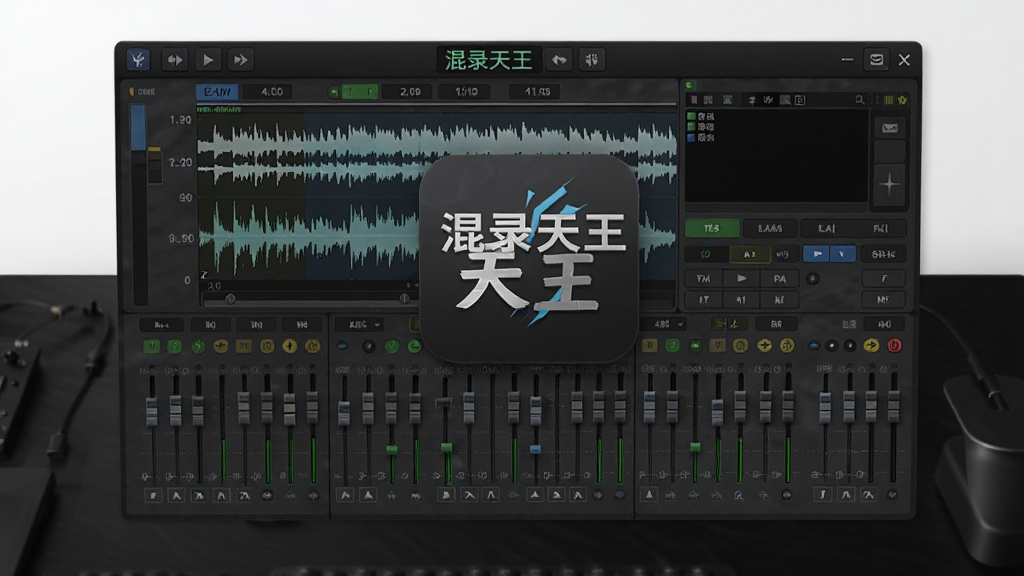
Task: Select the first green list item in the right panel
Action: (701, 116)
